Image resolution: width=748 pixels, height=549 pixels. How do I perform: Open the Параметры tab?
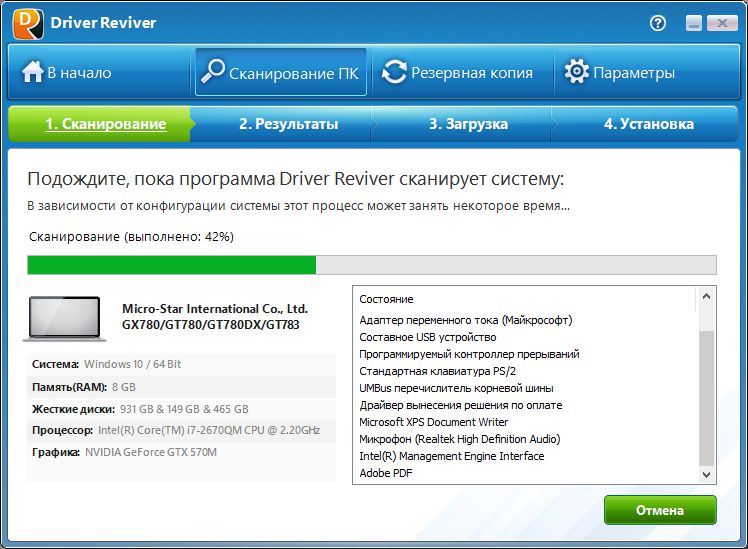[646, 72]
